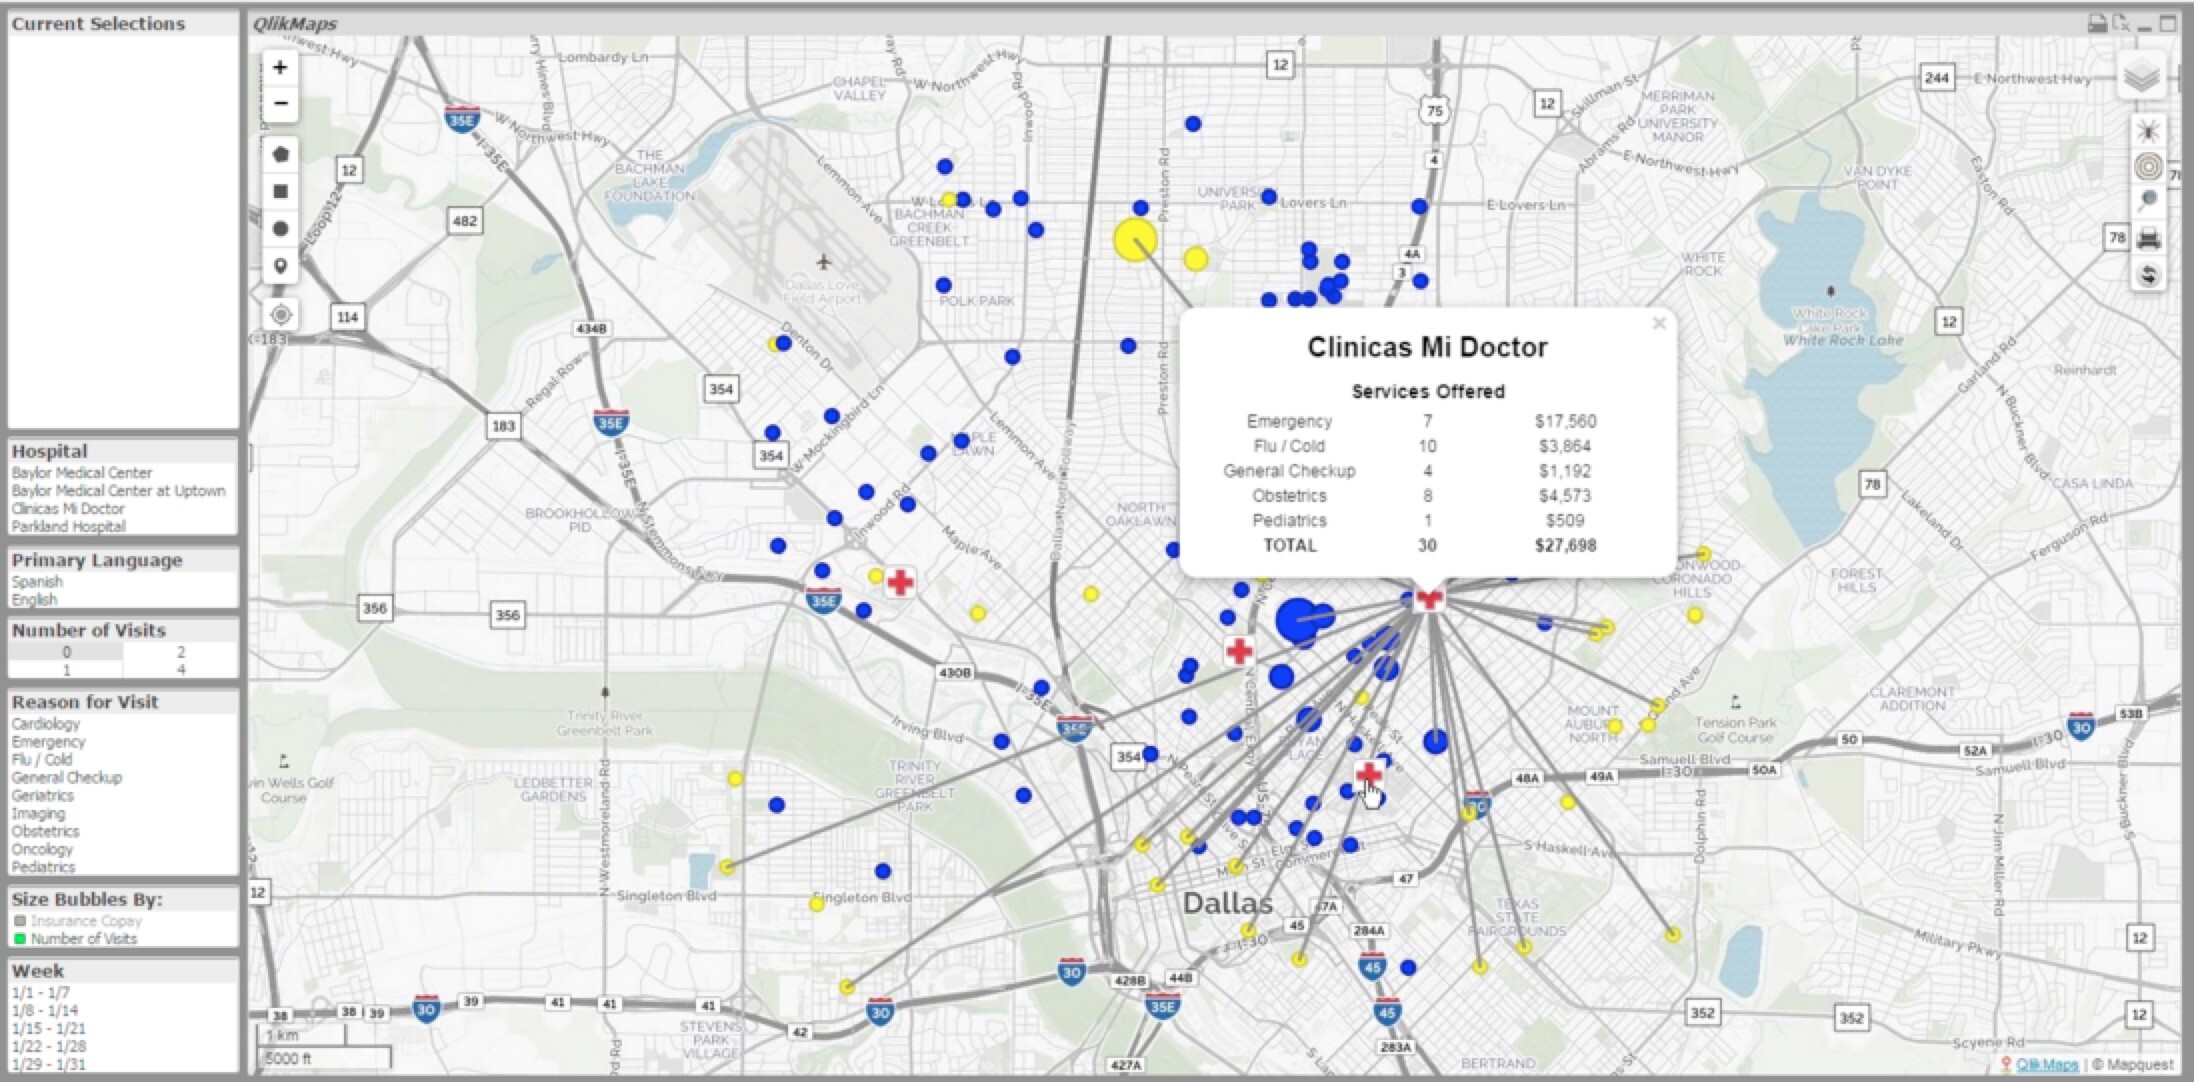Select Parkland Hospital in Hospital list
This screenshot has height=1082, width=2194.
[68, 527]
